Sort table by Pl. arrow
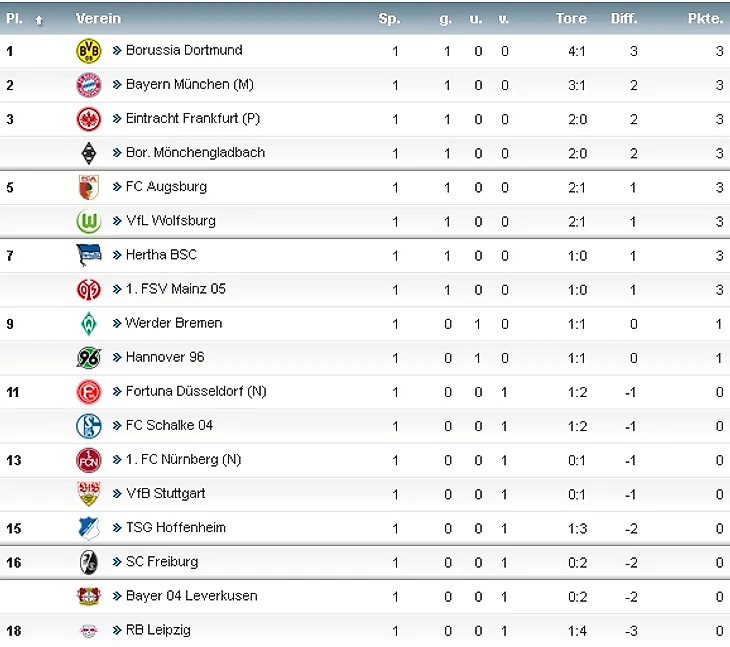This screenshot has width=730, height=647. pyautogui.click(x=39, y=20)
